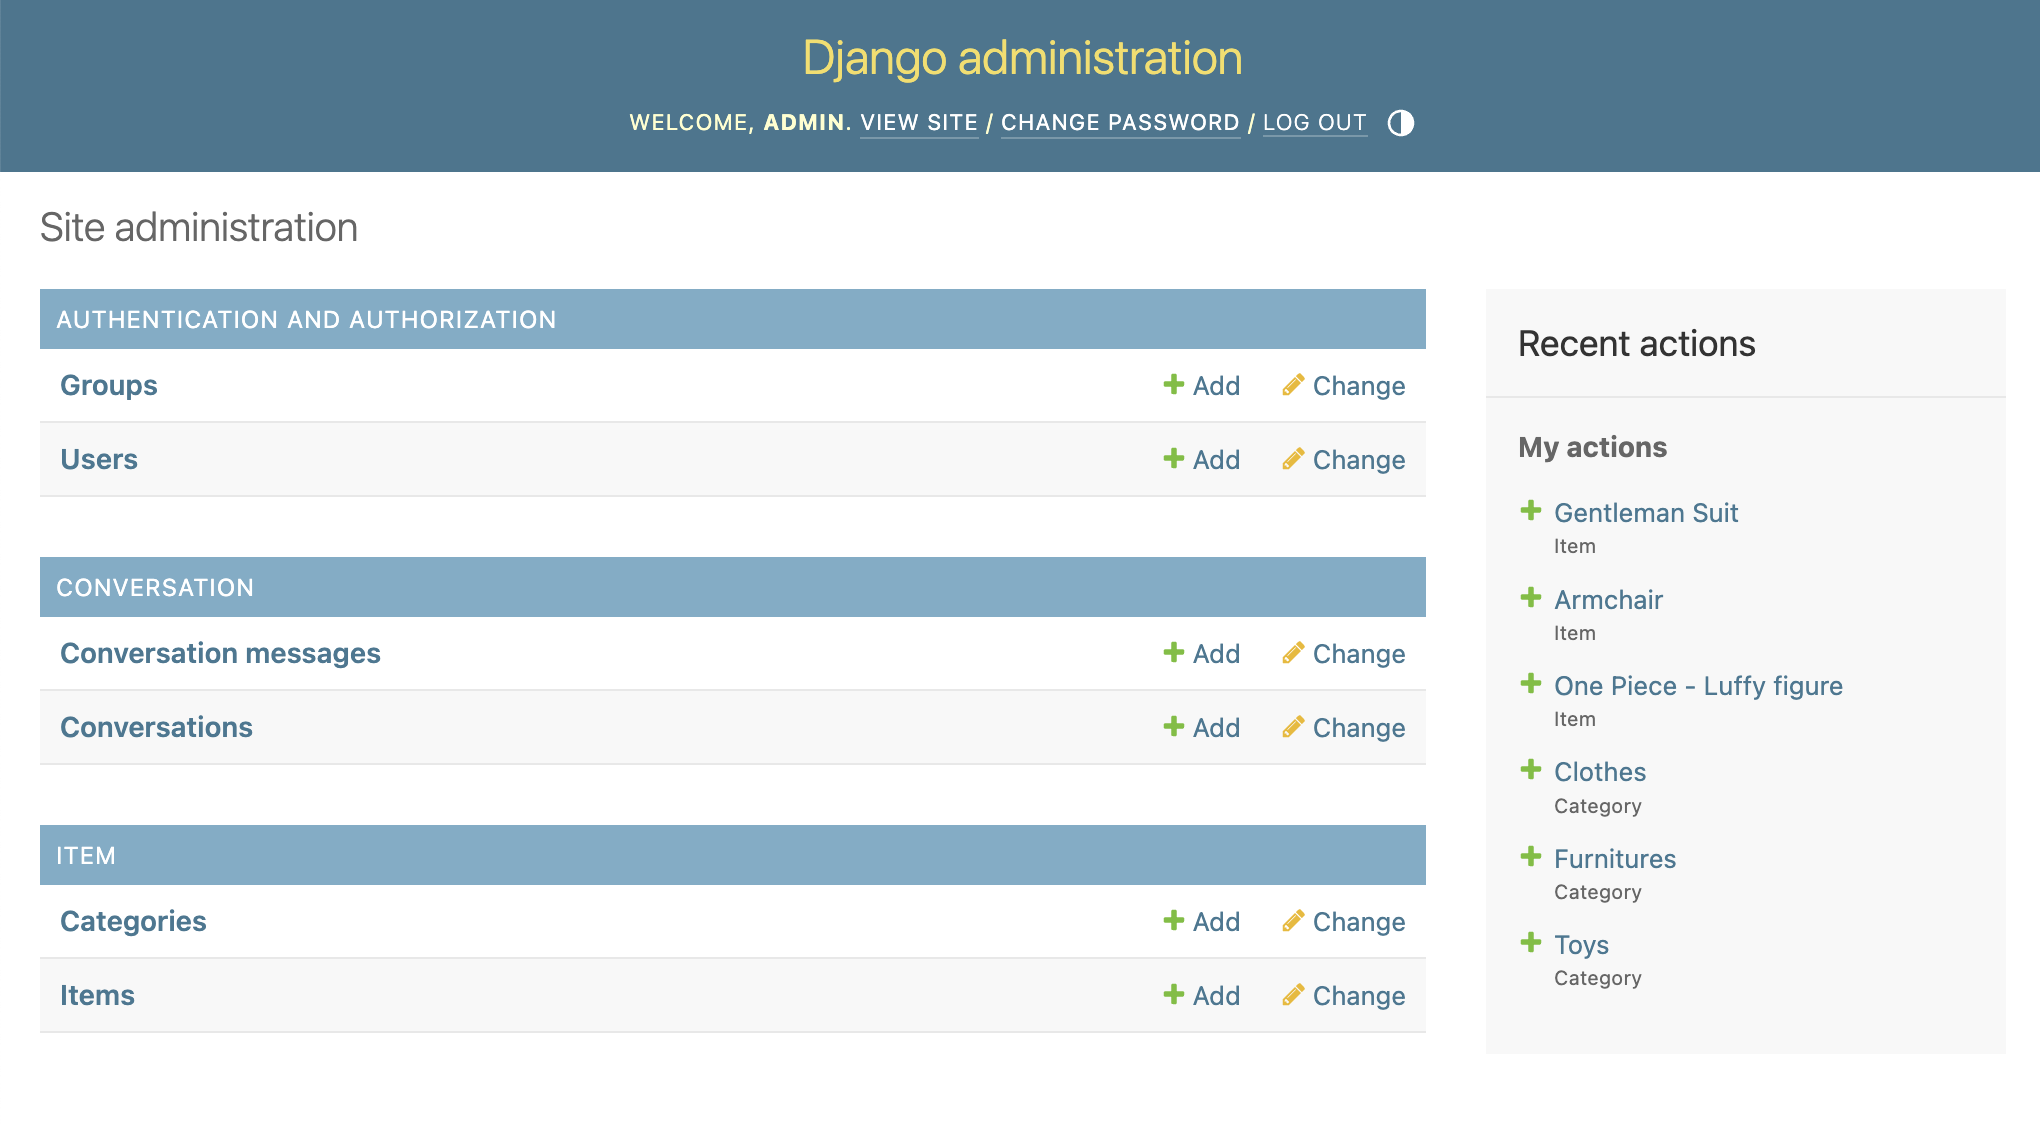Click the Change pencil icon for Users
2040x1130 pixels.
point(1293,459)
